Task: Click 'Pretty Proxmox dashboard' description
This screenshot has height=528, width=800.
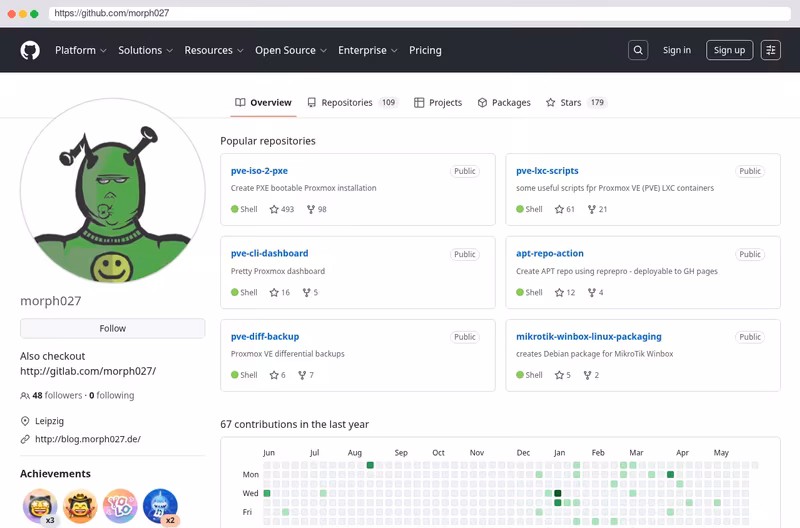Action: [x=278, y=271]
